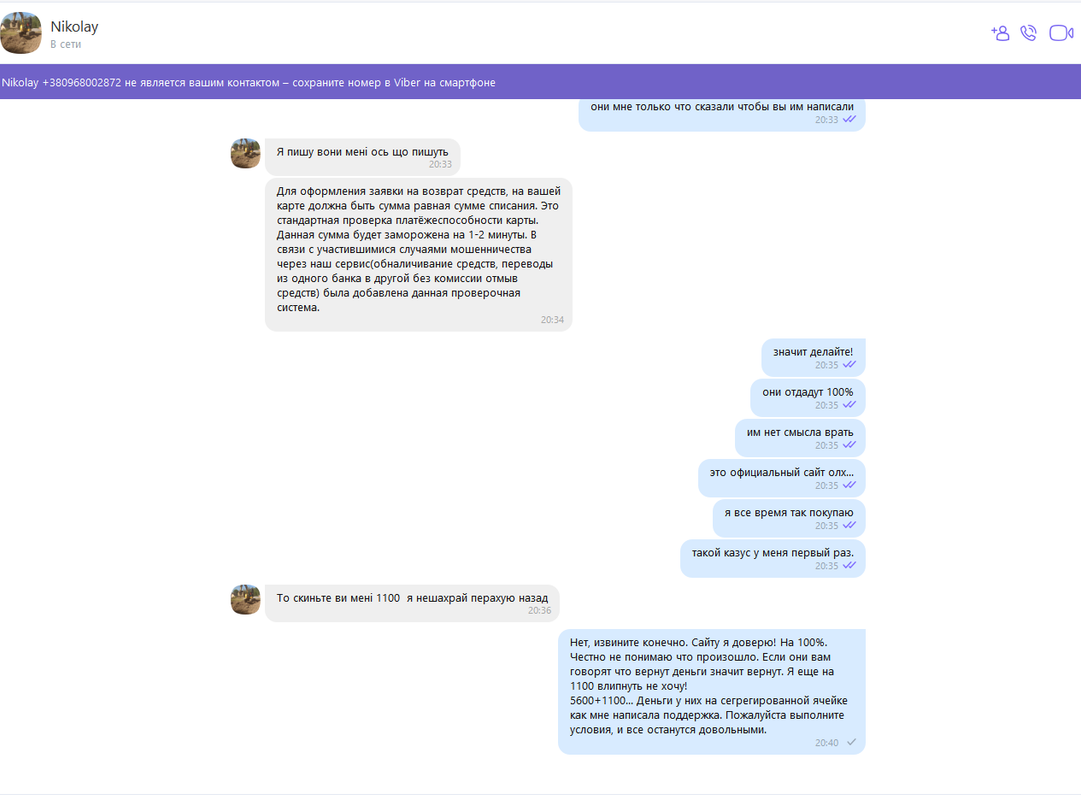Image resolution: width=1081 pixels, height=800 pixels.
Task: Click the 'Я пишу вони мені ось що пишуть' message
Action: 363,157
